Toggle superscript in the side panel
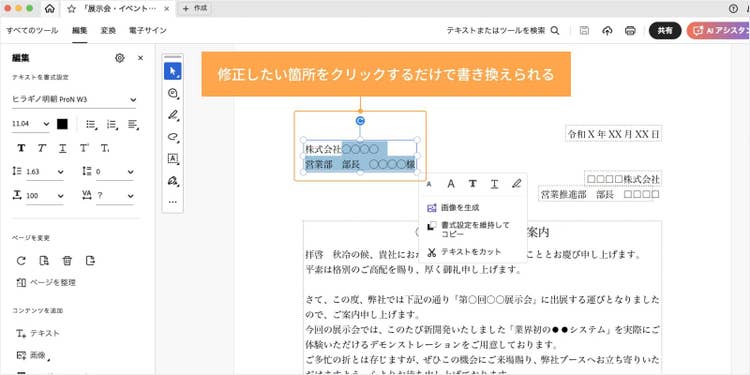This screenshot has width=750, height=375. click(x=84, y=148)
